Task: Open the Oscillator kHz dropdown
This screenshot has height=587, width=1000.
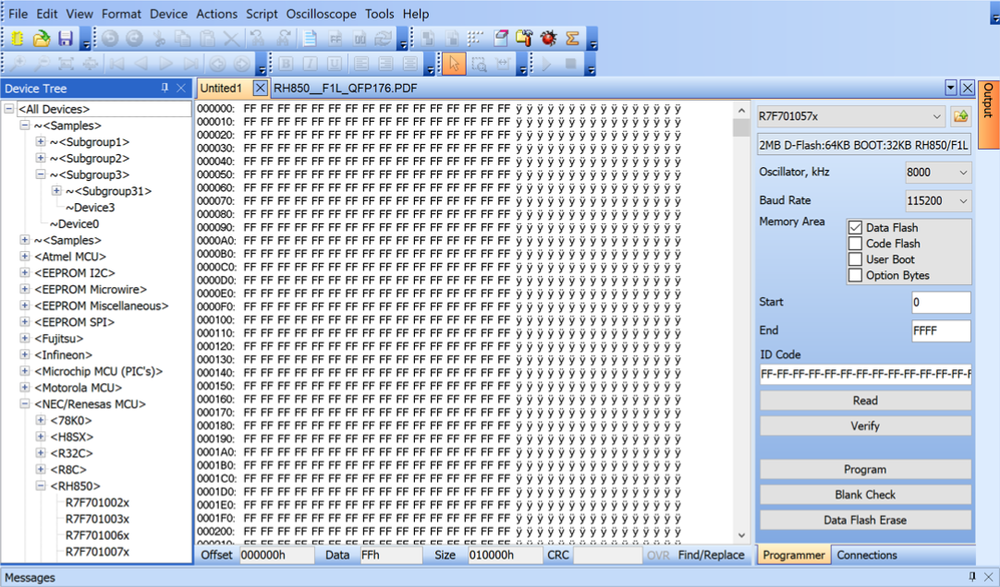Action: [962, 172]
